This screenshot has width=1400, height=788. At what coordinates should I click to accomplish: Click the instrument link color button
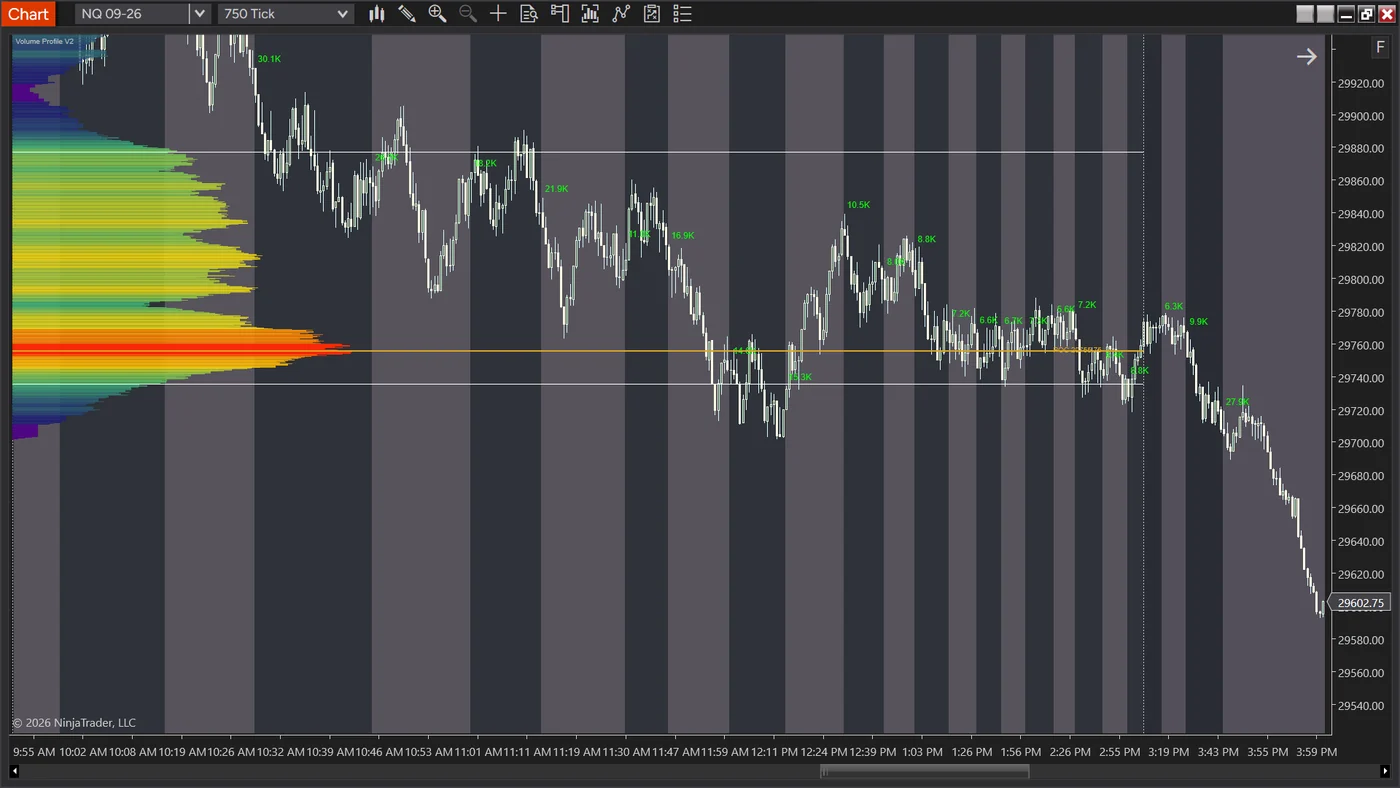coord(1305,14)
